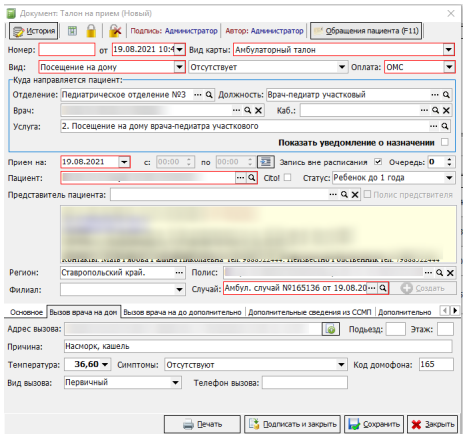The image size is (465, 434).
Task: Click the Сохранить button
Action: point(374,424)
